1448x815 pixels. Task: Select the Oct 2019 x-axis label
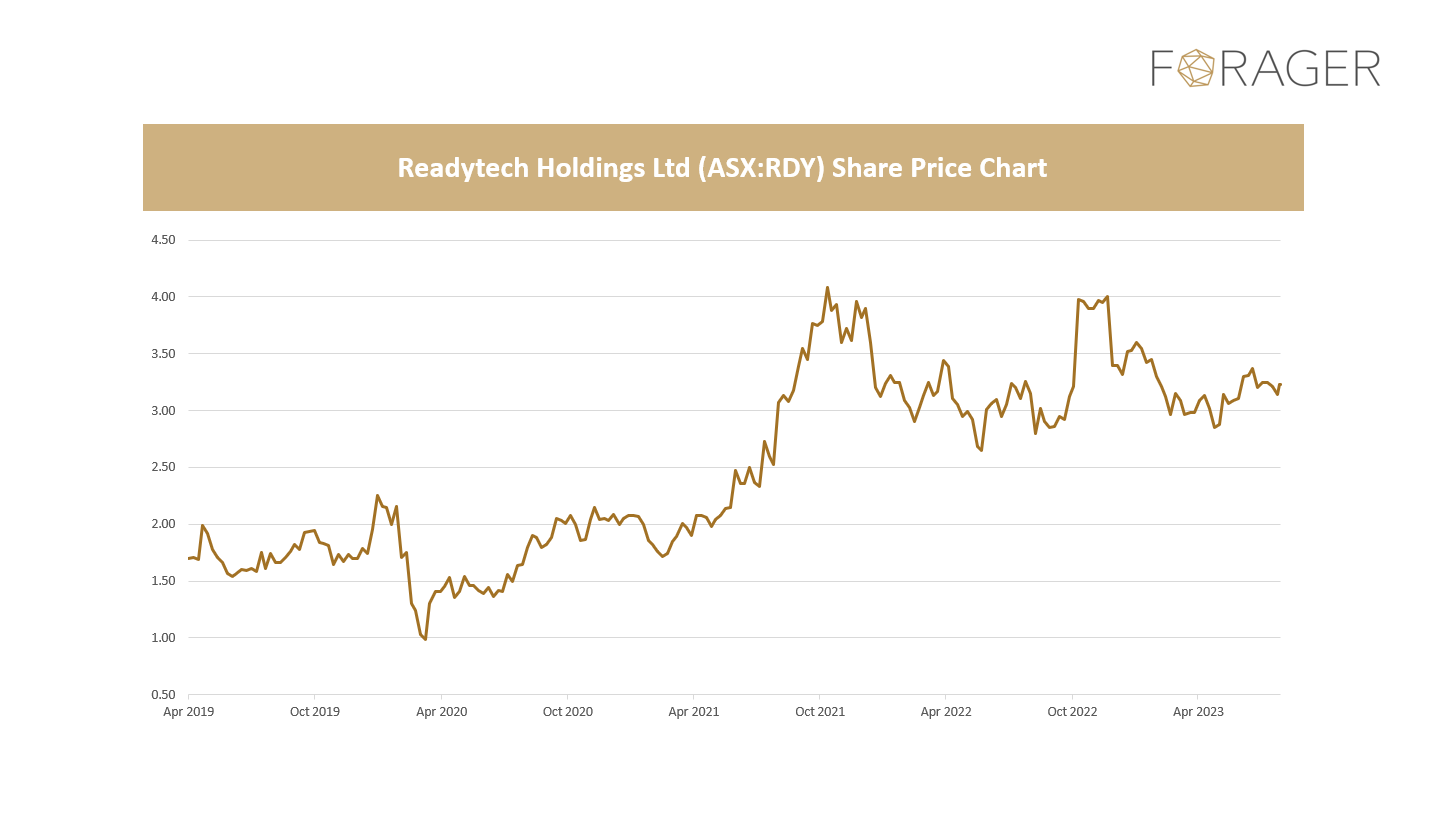(315, 712)
